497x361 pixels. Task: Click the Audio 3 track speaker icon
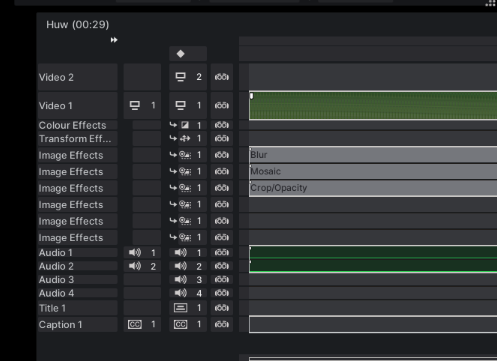pyautogui.click(x=180, y=279)
